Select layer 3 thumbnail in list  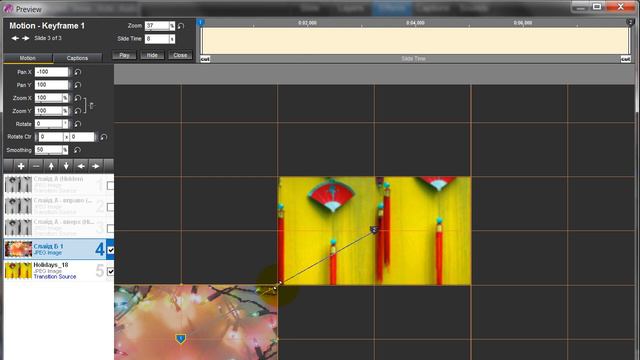pyautogui.click(x=18, y=228)
